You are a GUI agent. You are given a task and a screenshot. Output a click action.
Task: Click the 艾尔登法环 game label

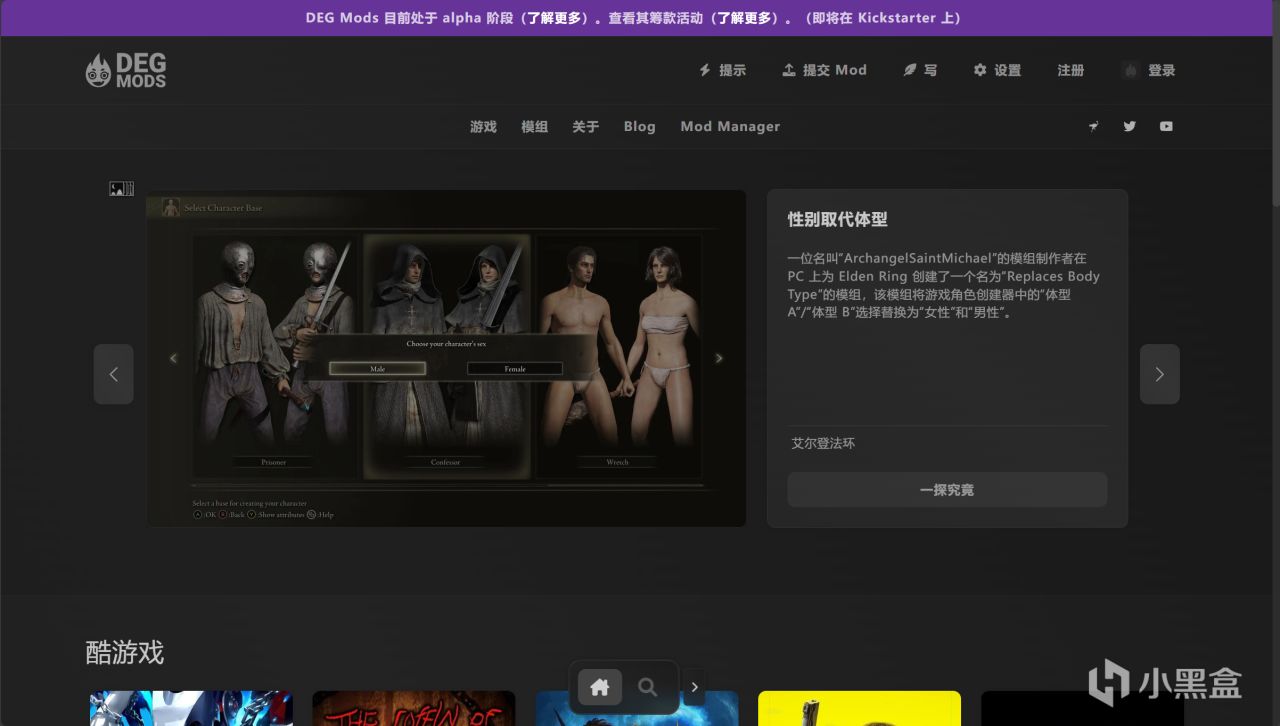823,443
